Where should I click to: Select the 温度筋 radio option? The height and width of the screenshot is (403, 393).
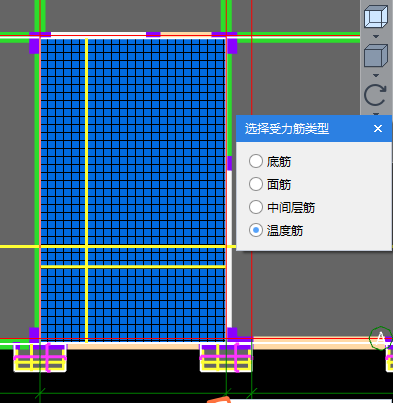pyautogui.click(x=256, y=230)
